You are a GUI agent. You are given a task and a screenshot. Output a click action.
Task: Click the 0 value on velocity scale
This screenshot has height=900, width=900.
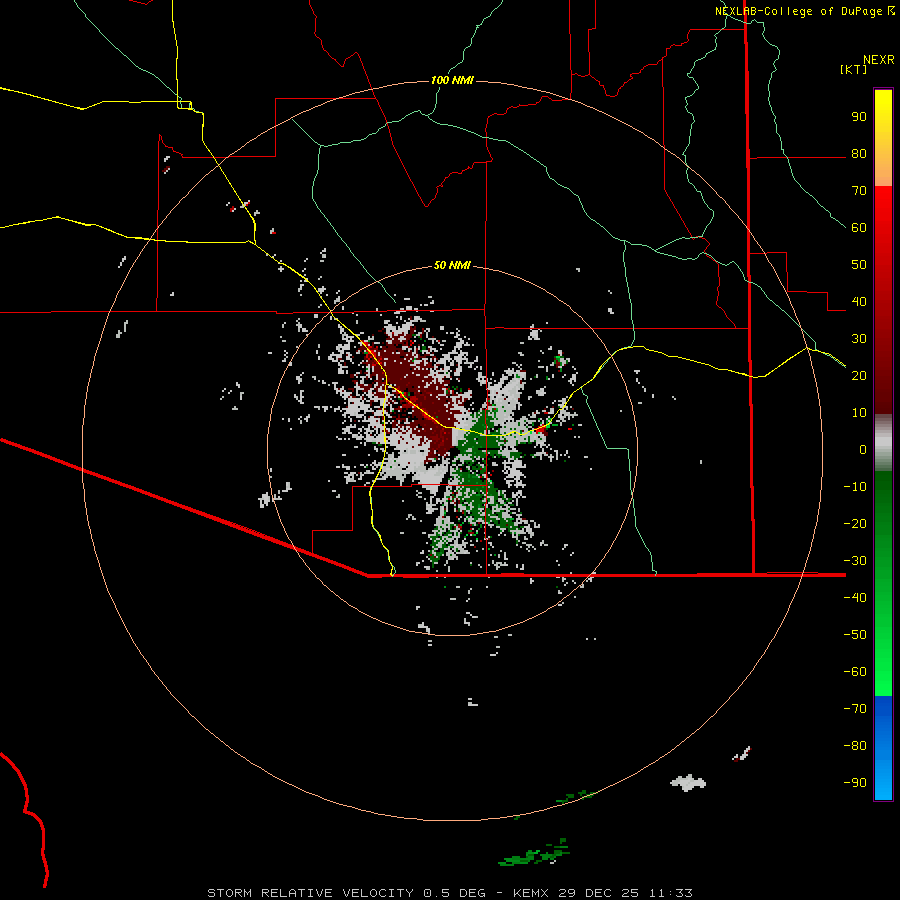tap(863, 450)
